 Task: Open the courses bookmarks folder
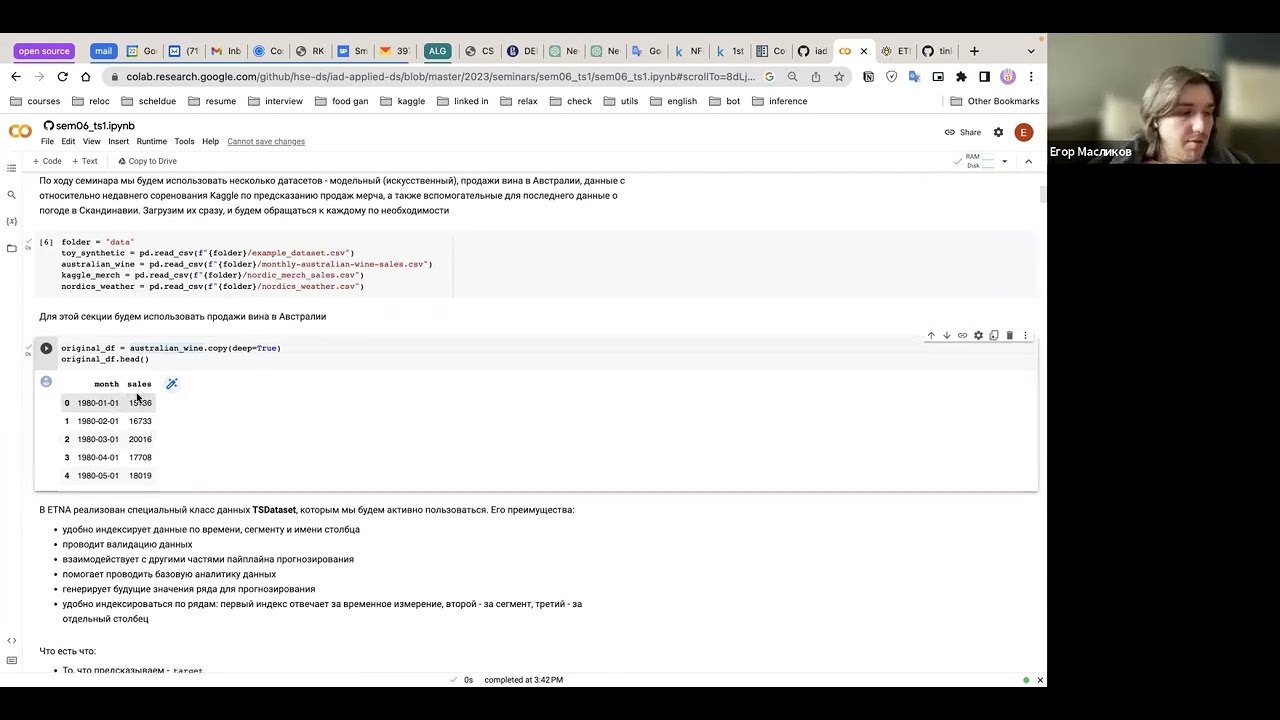coord(35,101)
